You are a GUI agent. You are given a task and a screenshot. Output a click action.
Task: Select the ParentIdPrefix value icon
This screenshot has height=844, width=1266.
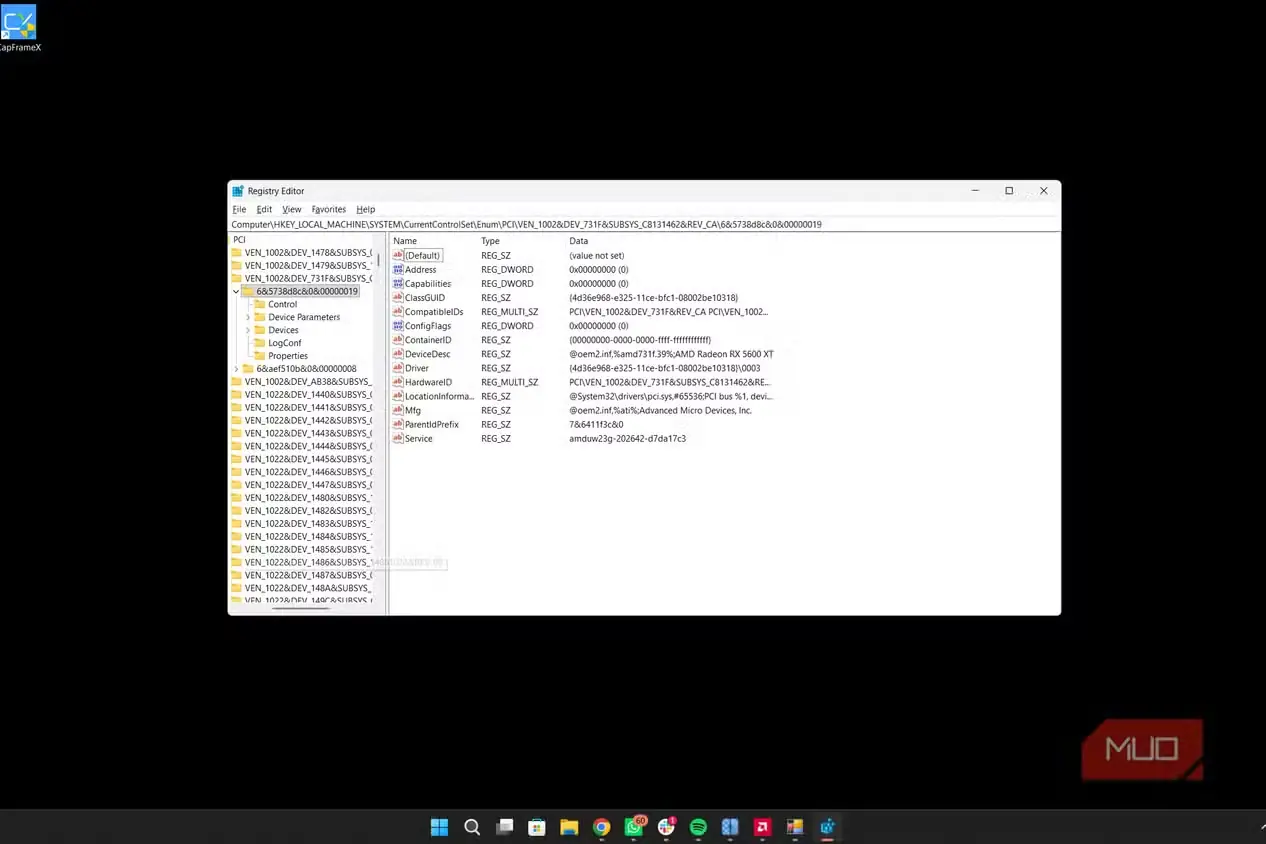398,424
